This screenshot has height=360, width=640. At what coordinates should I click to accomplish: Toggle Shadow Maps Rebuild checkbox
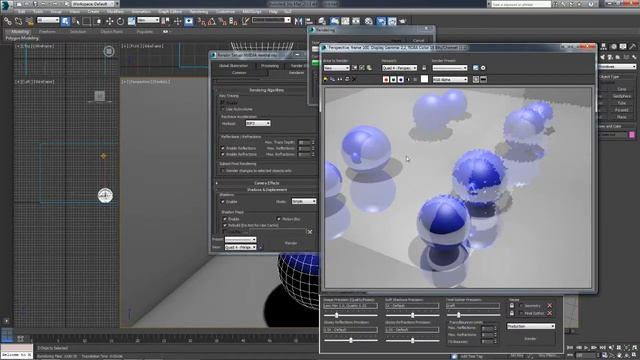tap(225, 225)
